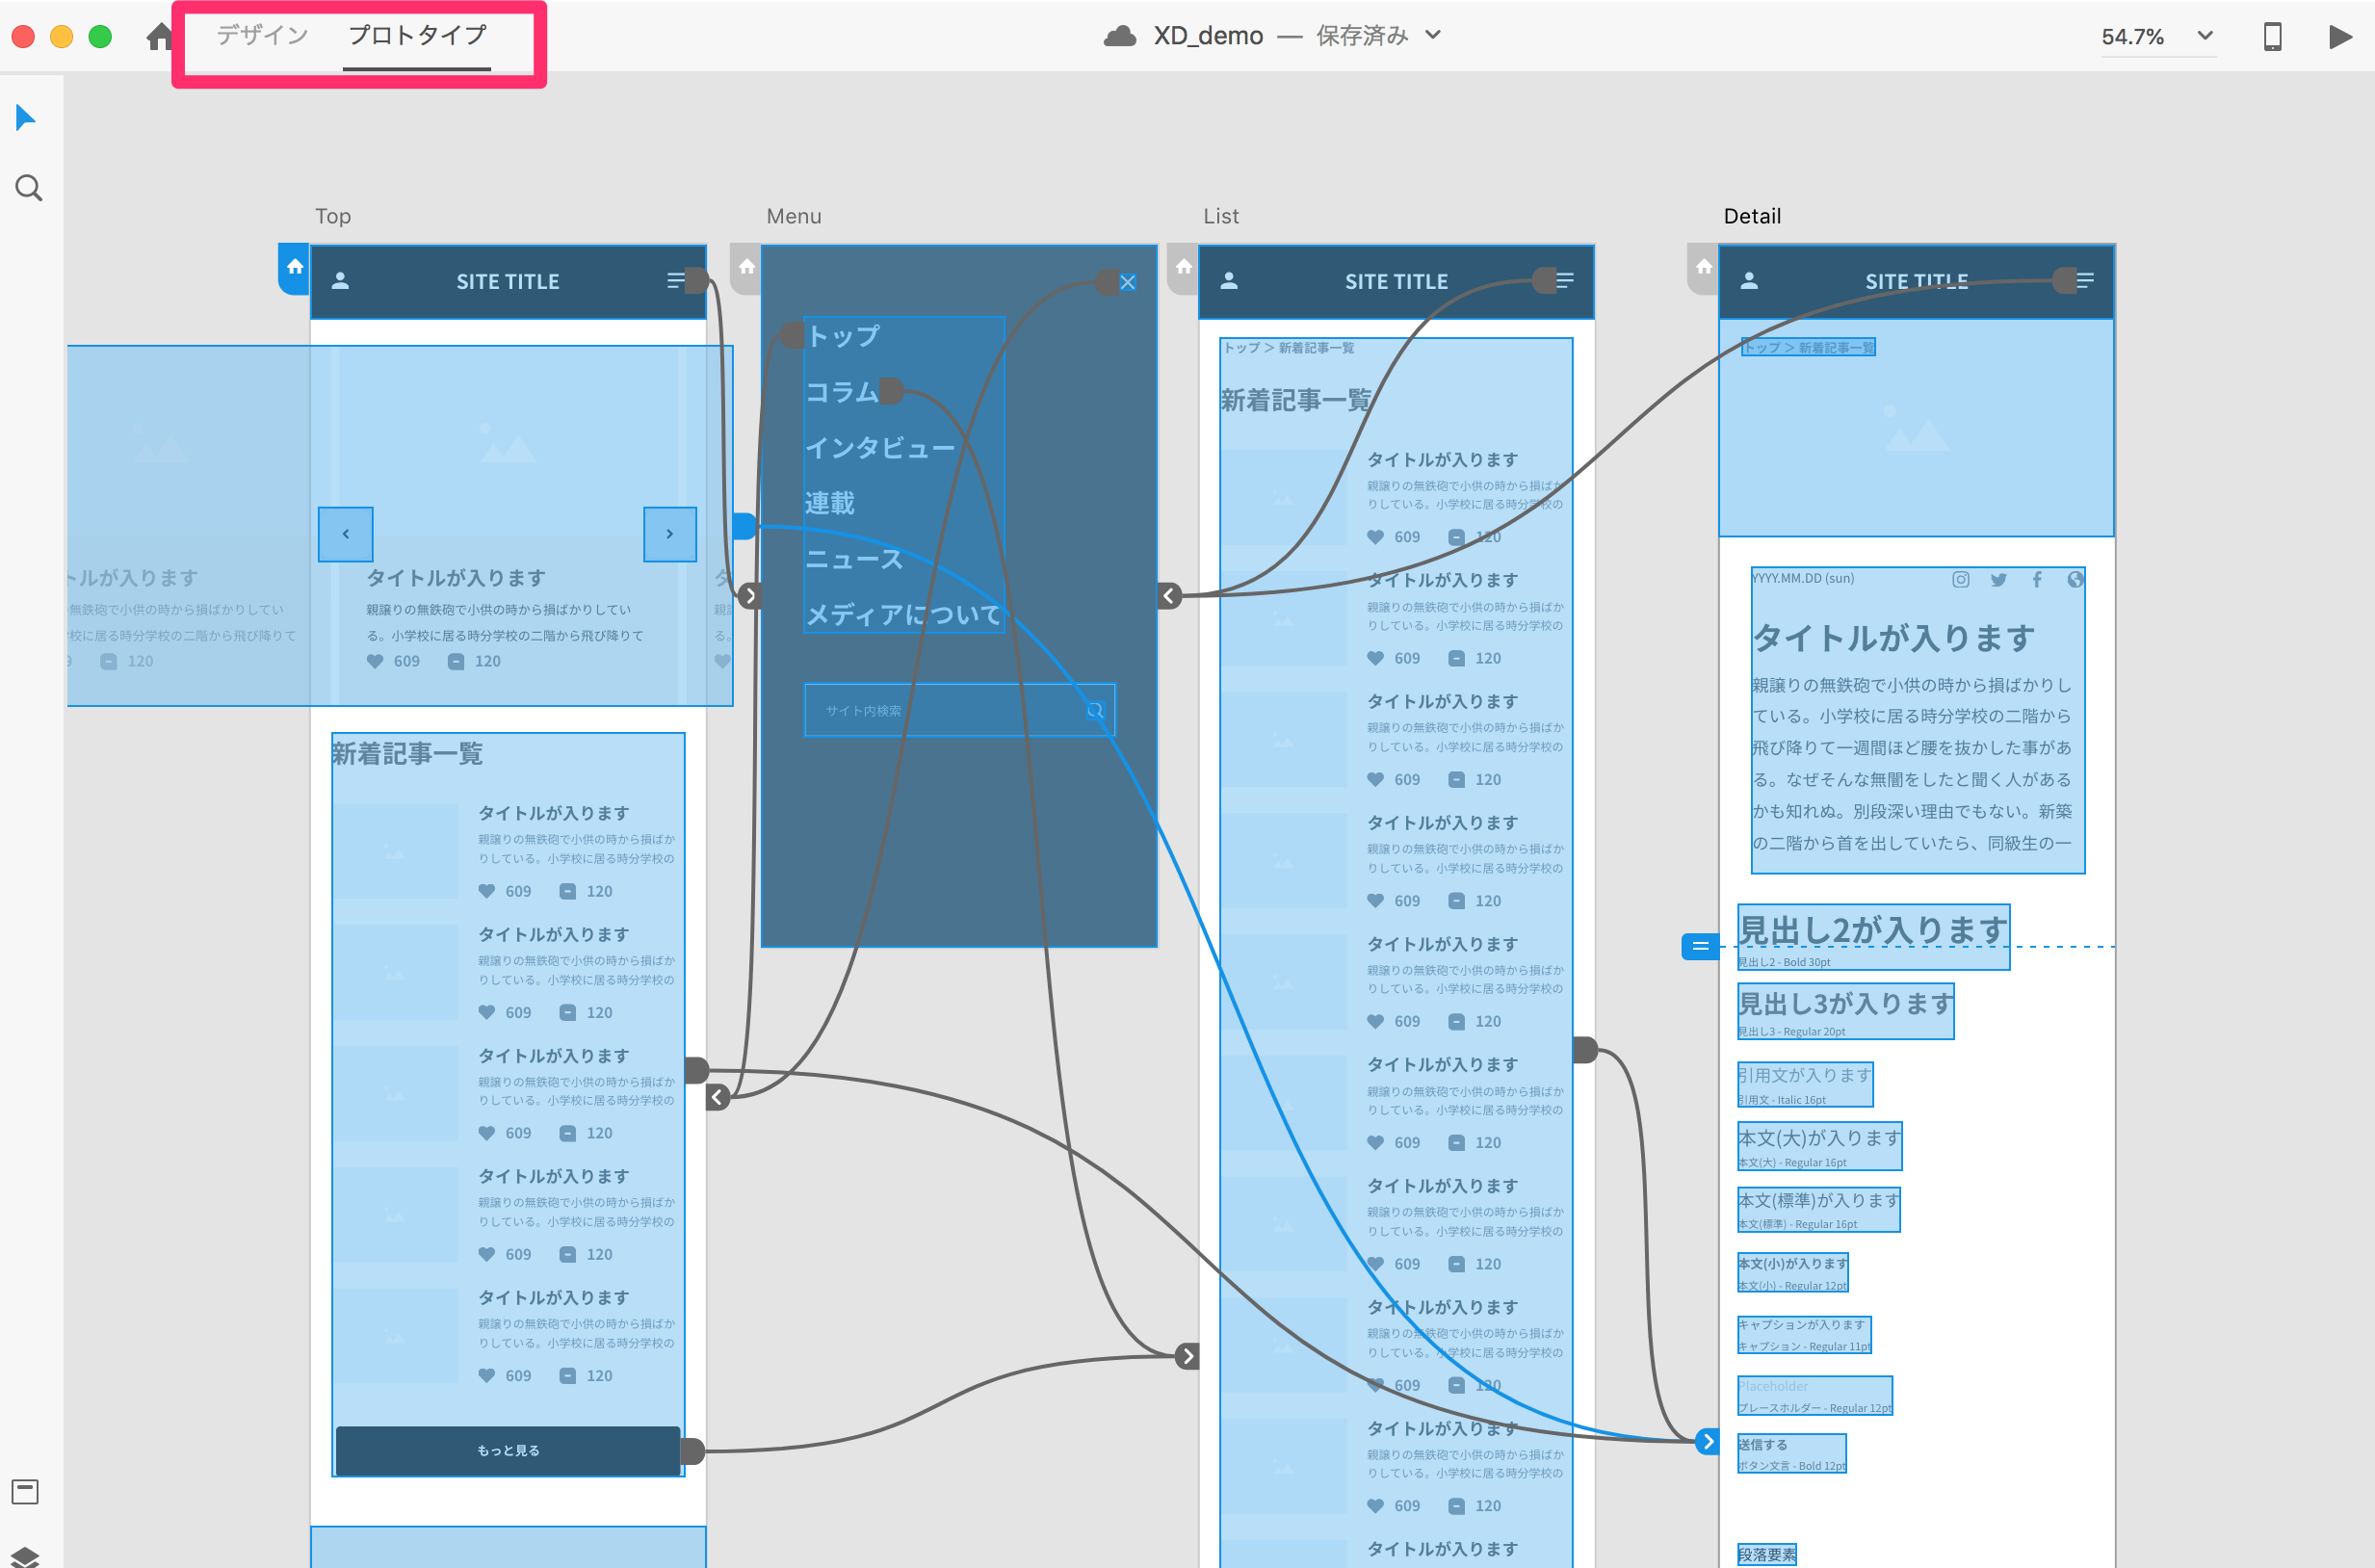This screenshot has width=2375, height=1568.
Task: Set Detail artboard as home screen
Action: (x=1703, y=268)
